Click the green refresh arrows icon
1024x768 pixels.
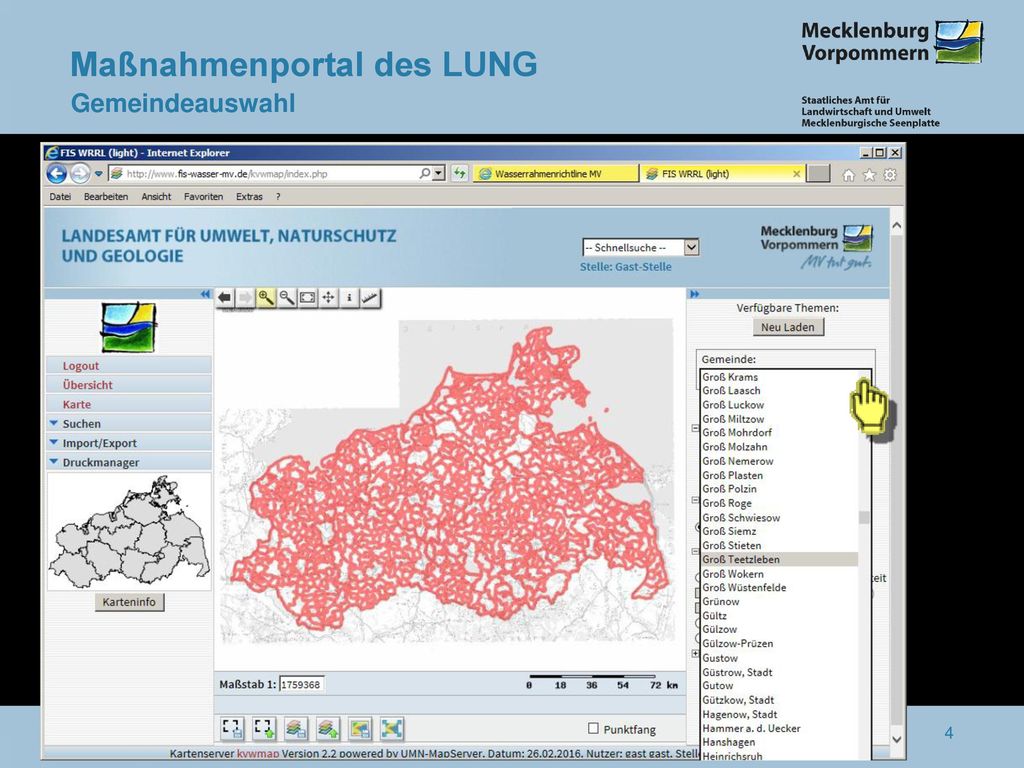[460, 174]
